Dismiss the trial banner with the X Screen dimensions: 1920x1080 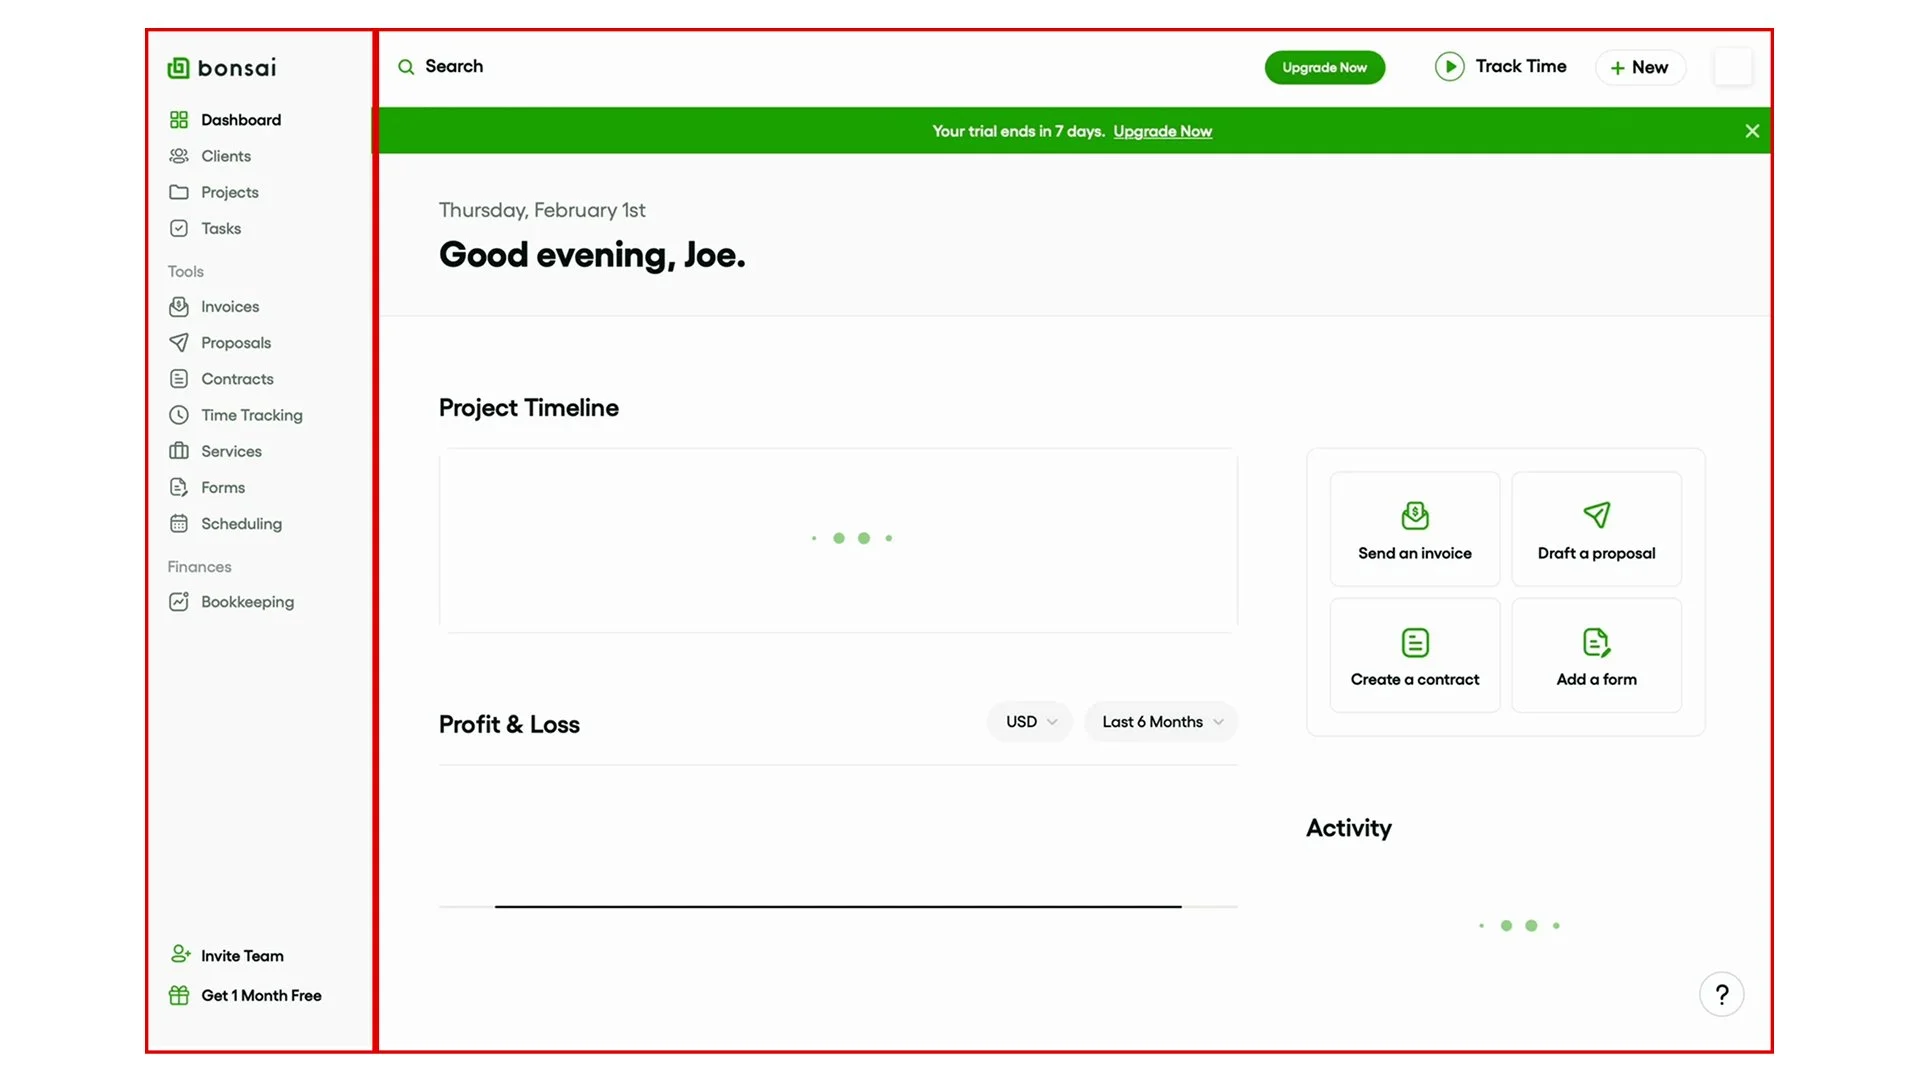1752,131
